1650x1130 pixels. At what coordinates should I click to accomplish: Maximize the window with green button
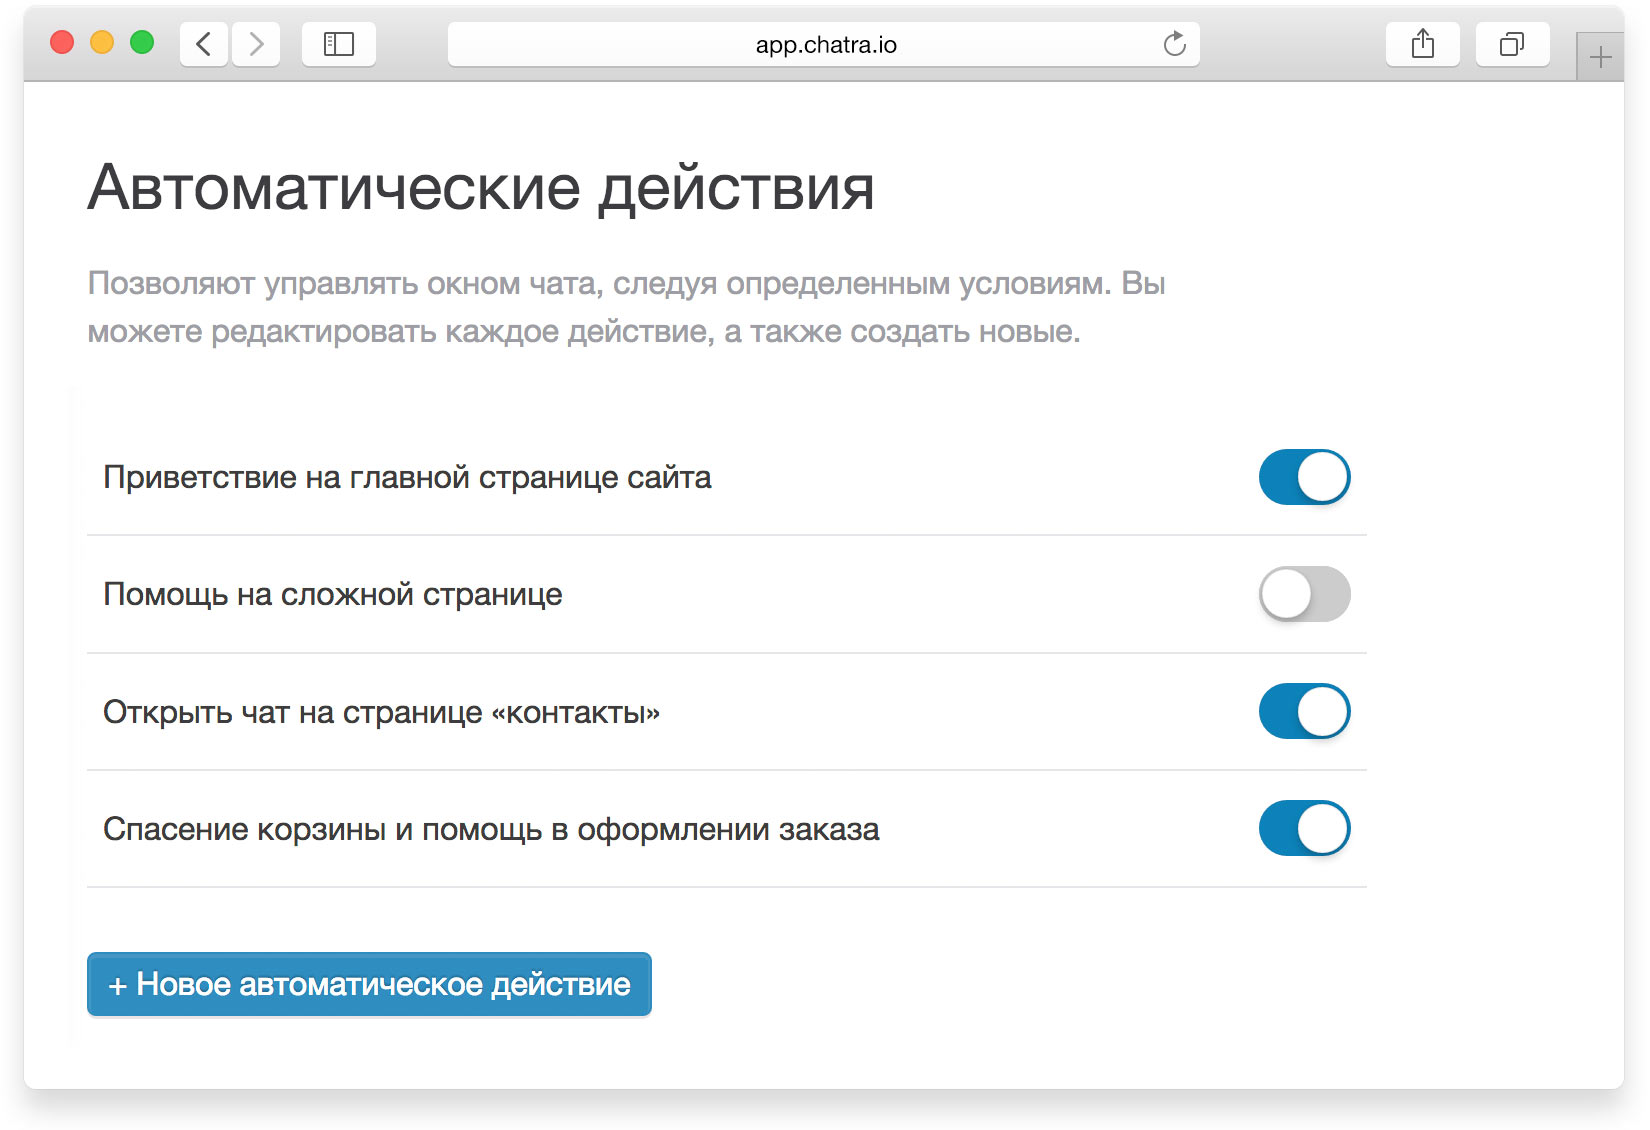pos(142,42)
